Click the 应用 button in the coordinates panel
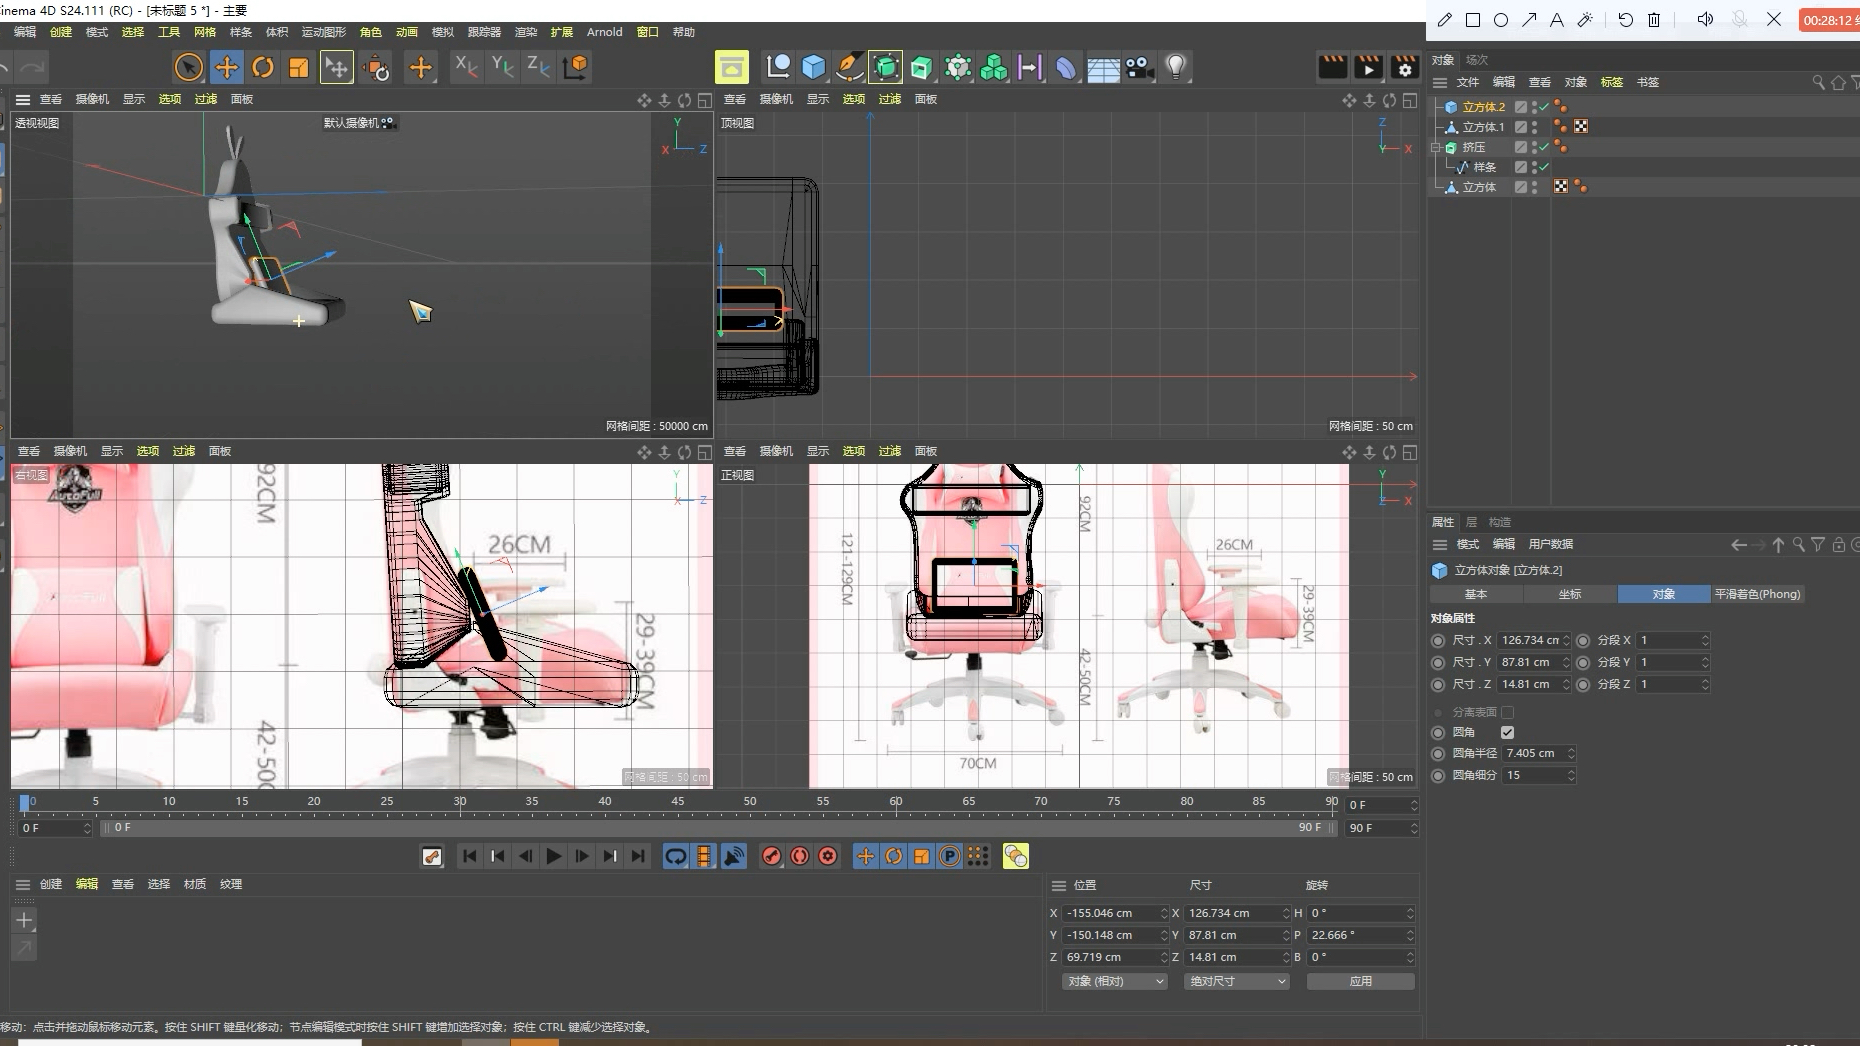This screenshot has width=1860, height=1046. click(x=1361, y=981)
